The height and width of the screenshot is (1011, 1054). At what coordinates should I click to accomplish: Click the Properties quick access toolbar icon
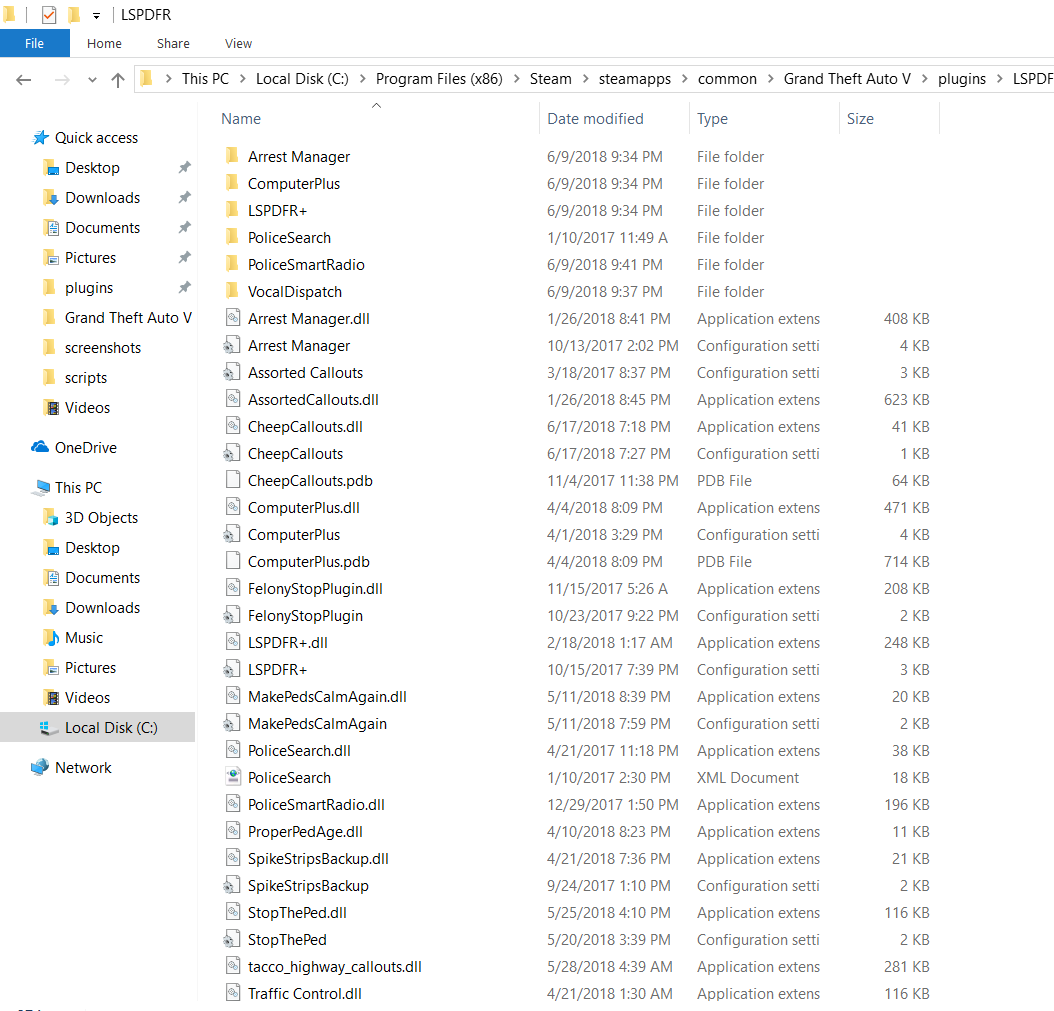point(48,14)
